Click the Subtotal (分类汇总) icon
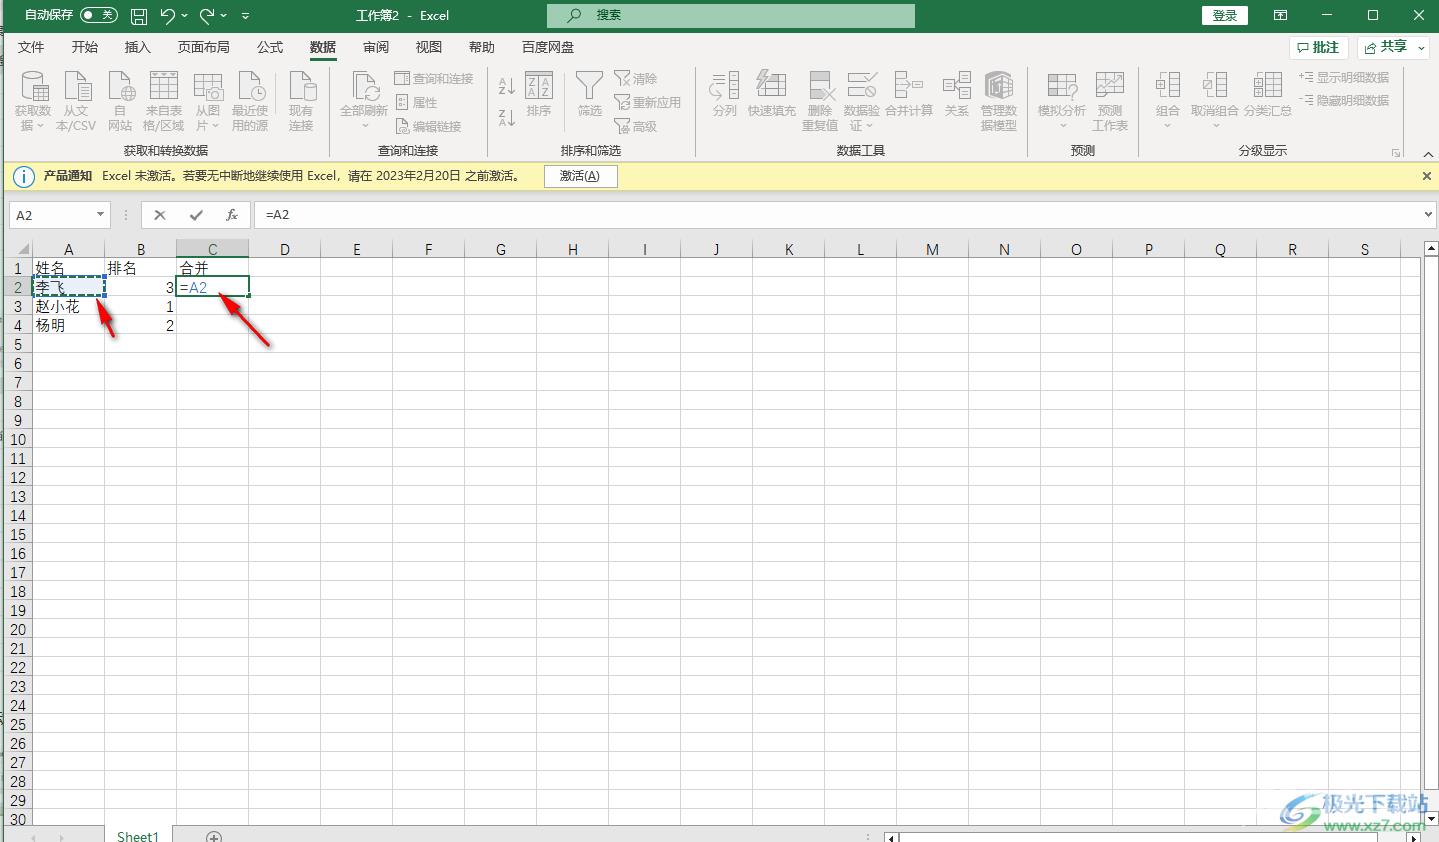1439x842 pixels. [x=1268, y=95]
